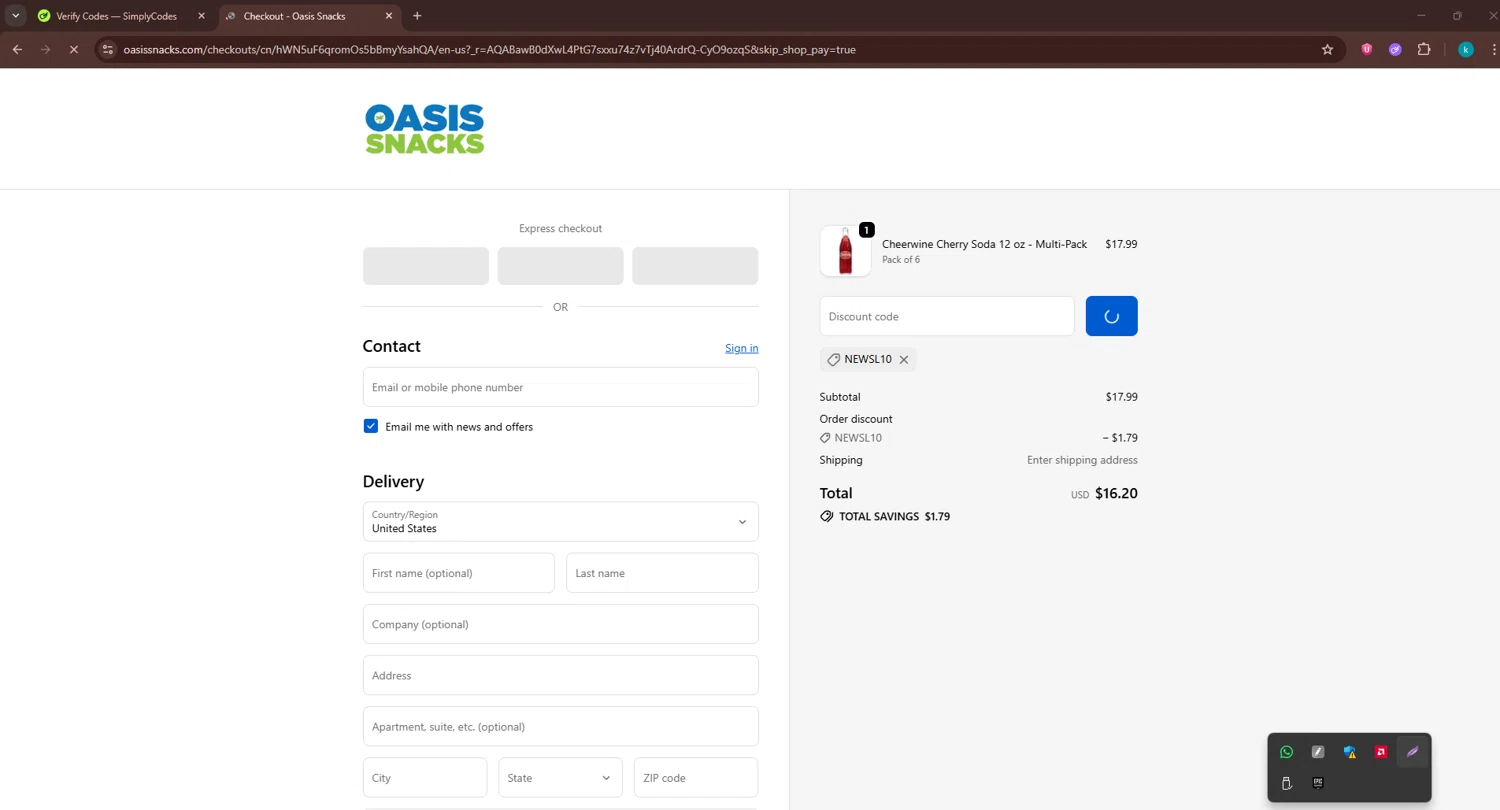This screenshot has width=1500, height=810.
Task: Click the pink shield extension icon
Action: tap(1367, 49)
